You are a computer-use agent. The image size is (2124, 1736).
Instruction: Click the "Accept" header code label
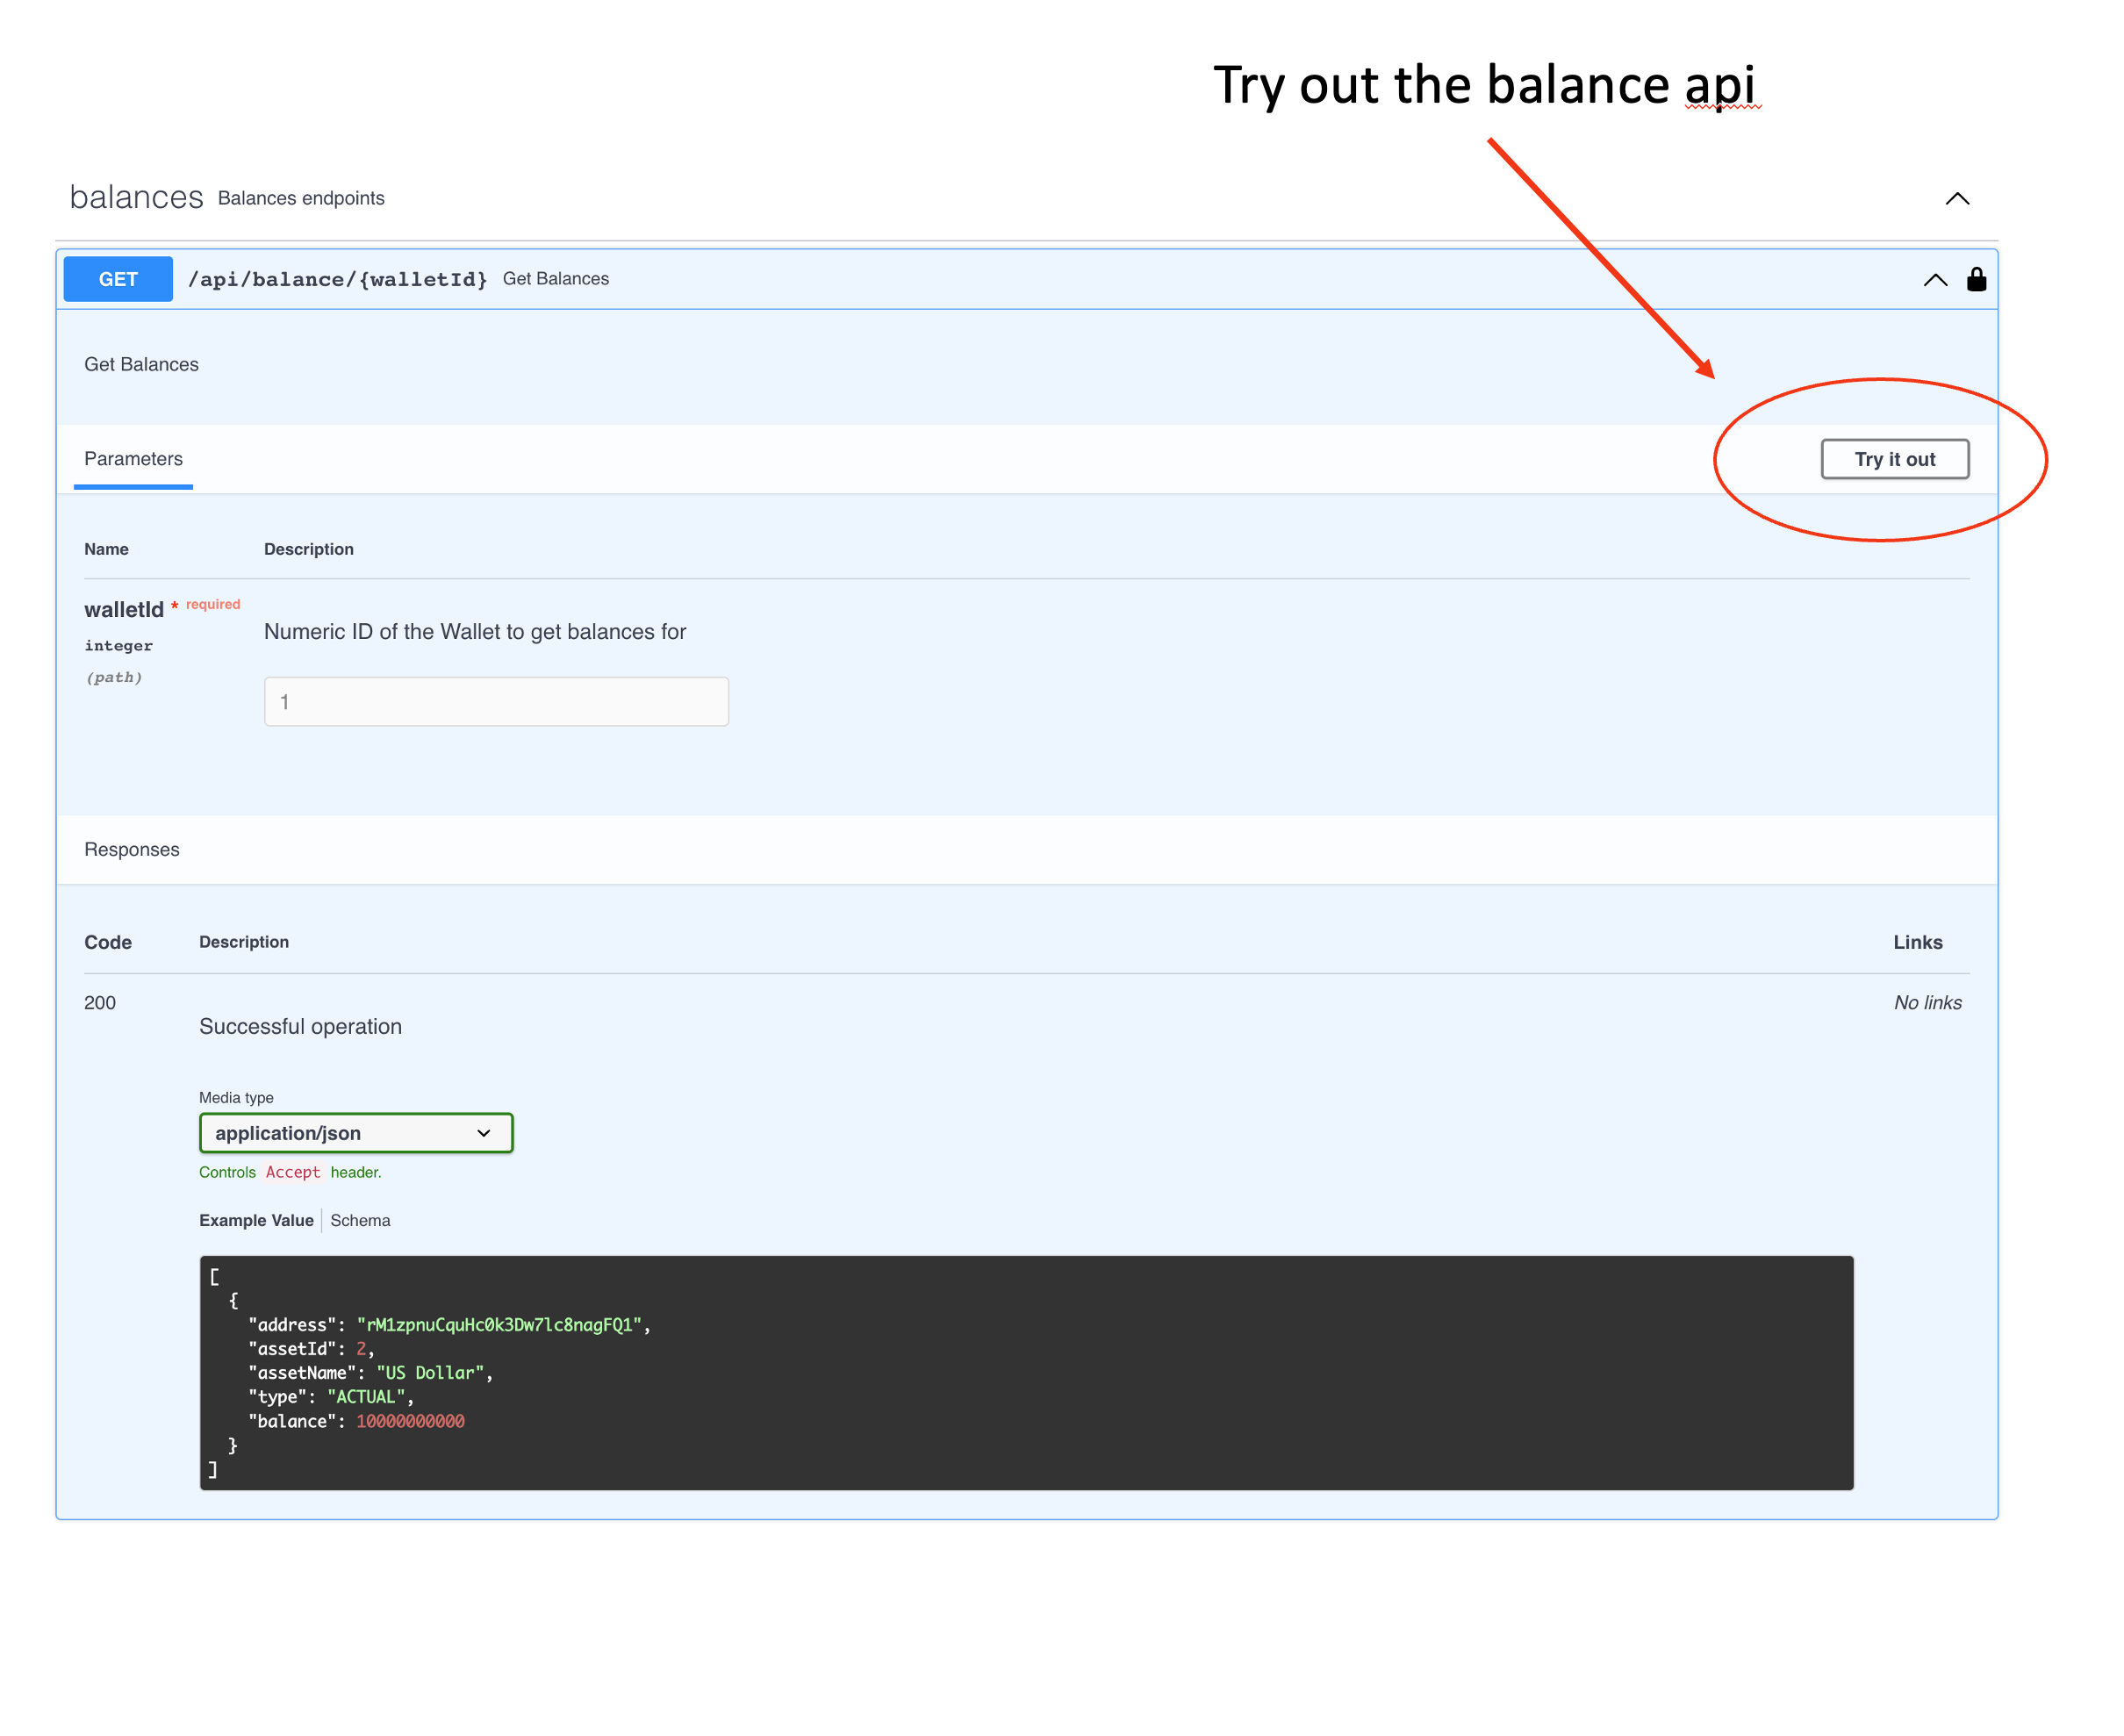pos(293,1172)
